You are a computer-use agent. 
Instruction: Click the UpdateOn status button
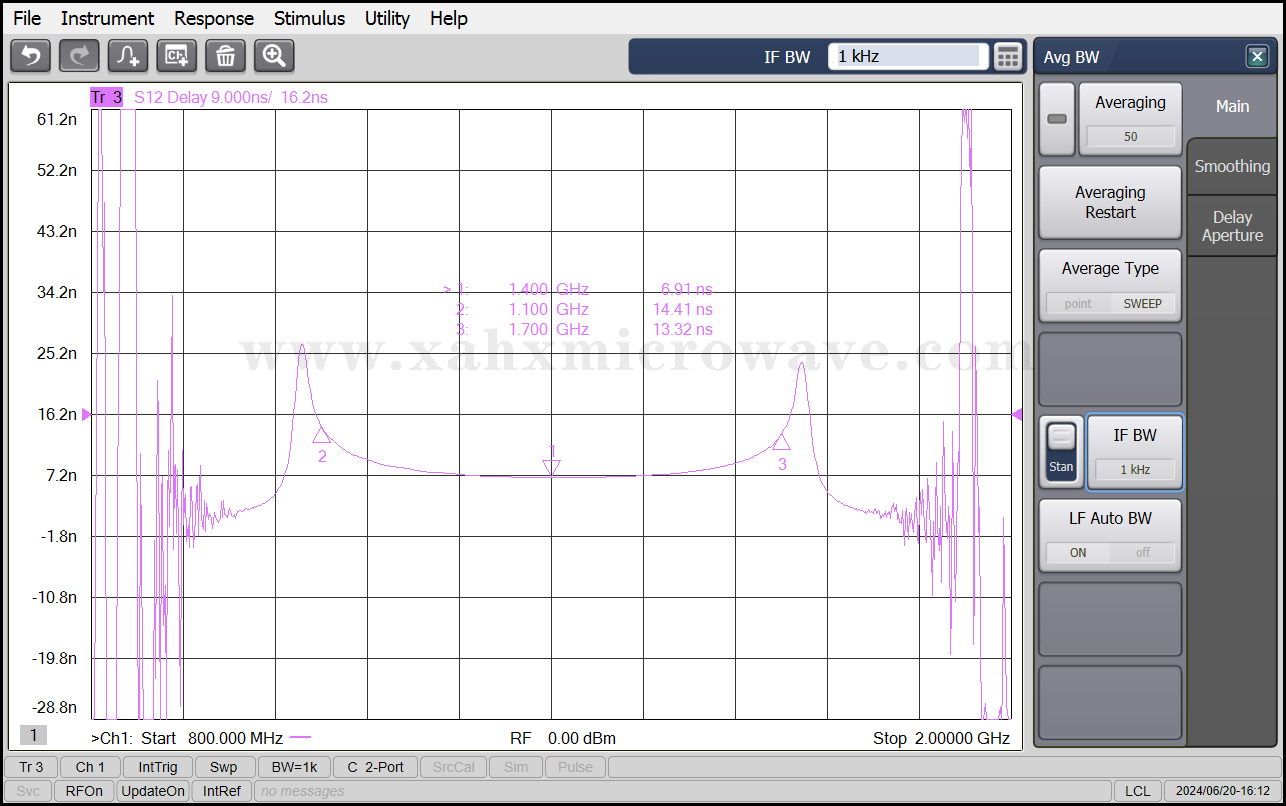click(153, 791)
